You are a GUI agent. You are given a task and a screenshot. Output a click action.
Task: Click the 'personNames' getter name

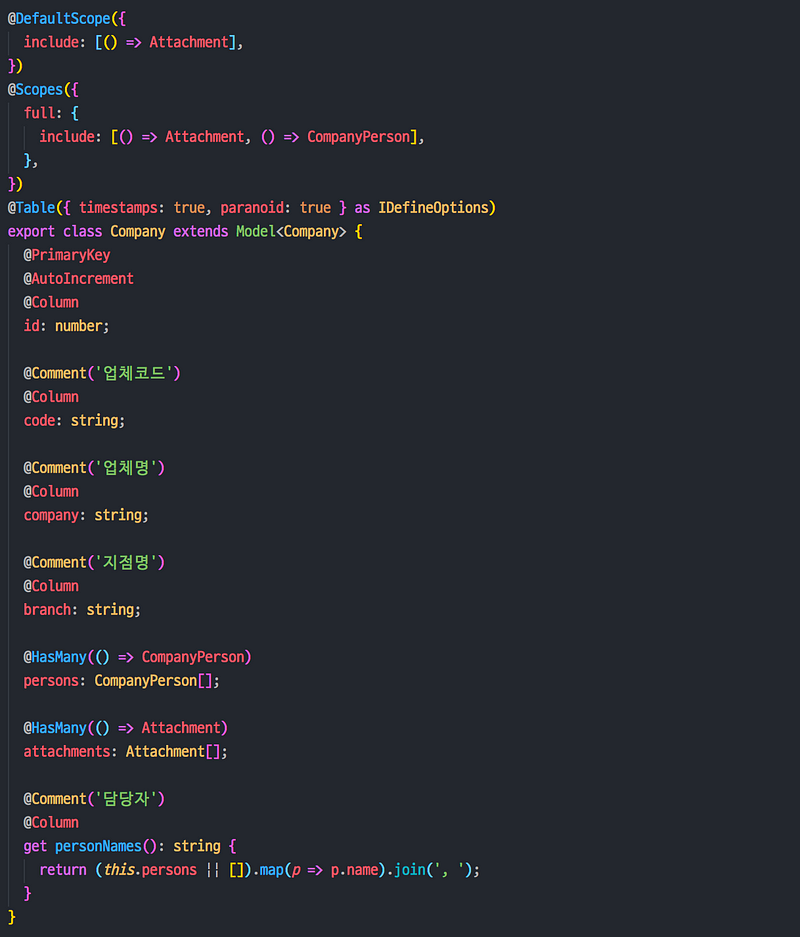coord(99,846)
